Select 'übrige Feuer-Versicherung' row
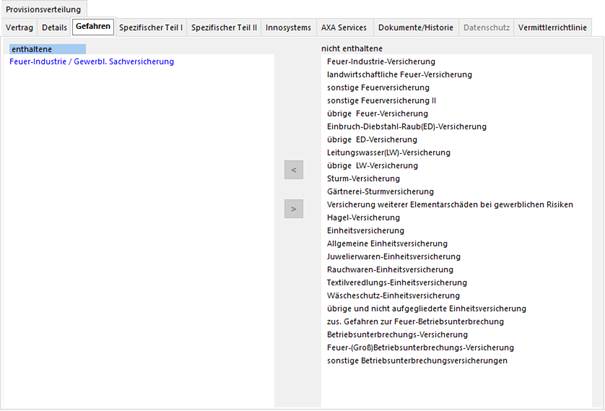 click(x=378, y=113)
